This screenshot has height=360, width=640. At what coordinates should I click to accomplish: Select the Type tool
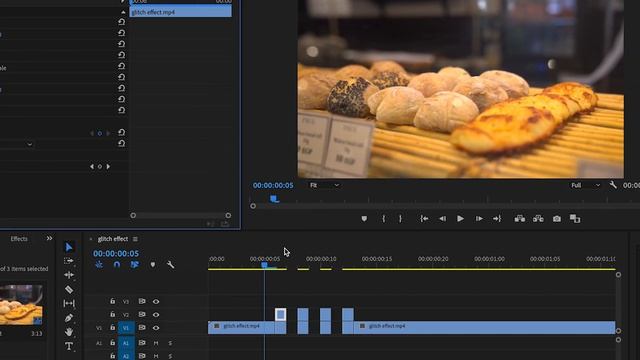pyautogui.click(x=69, y=346)
